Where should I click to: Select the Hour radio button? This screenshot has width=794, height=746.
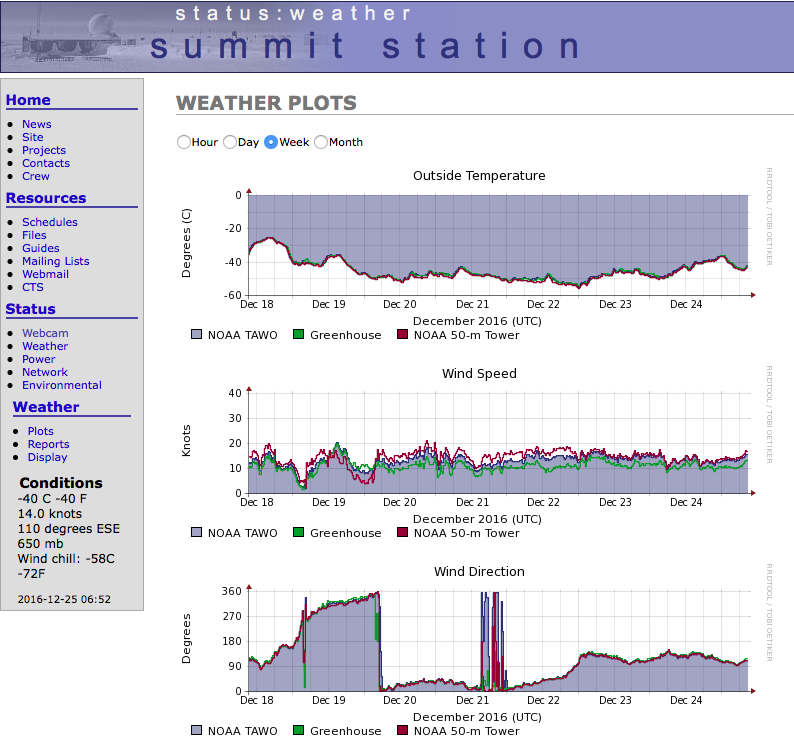pos(183,142)
